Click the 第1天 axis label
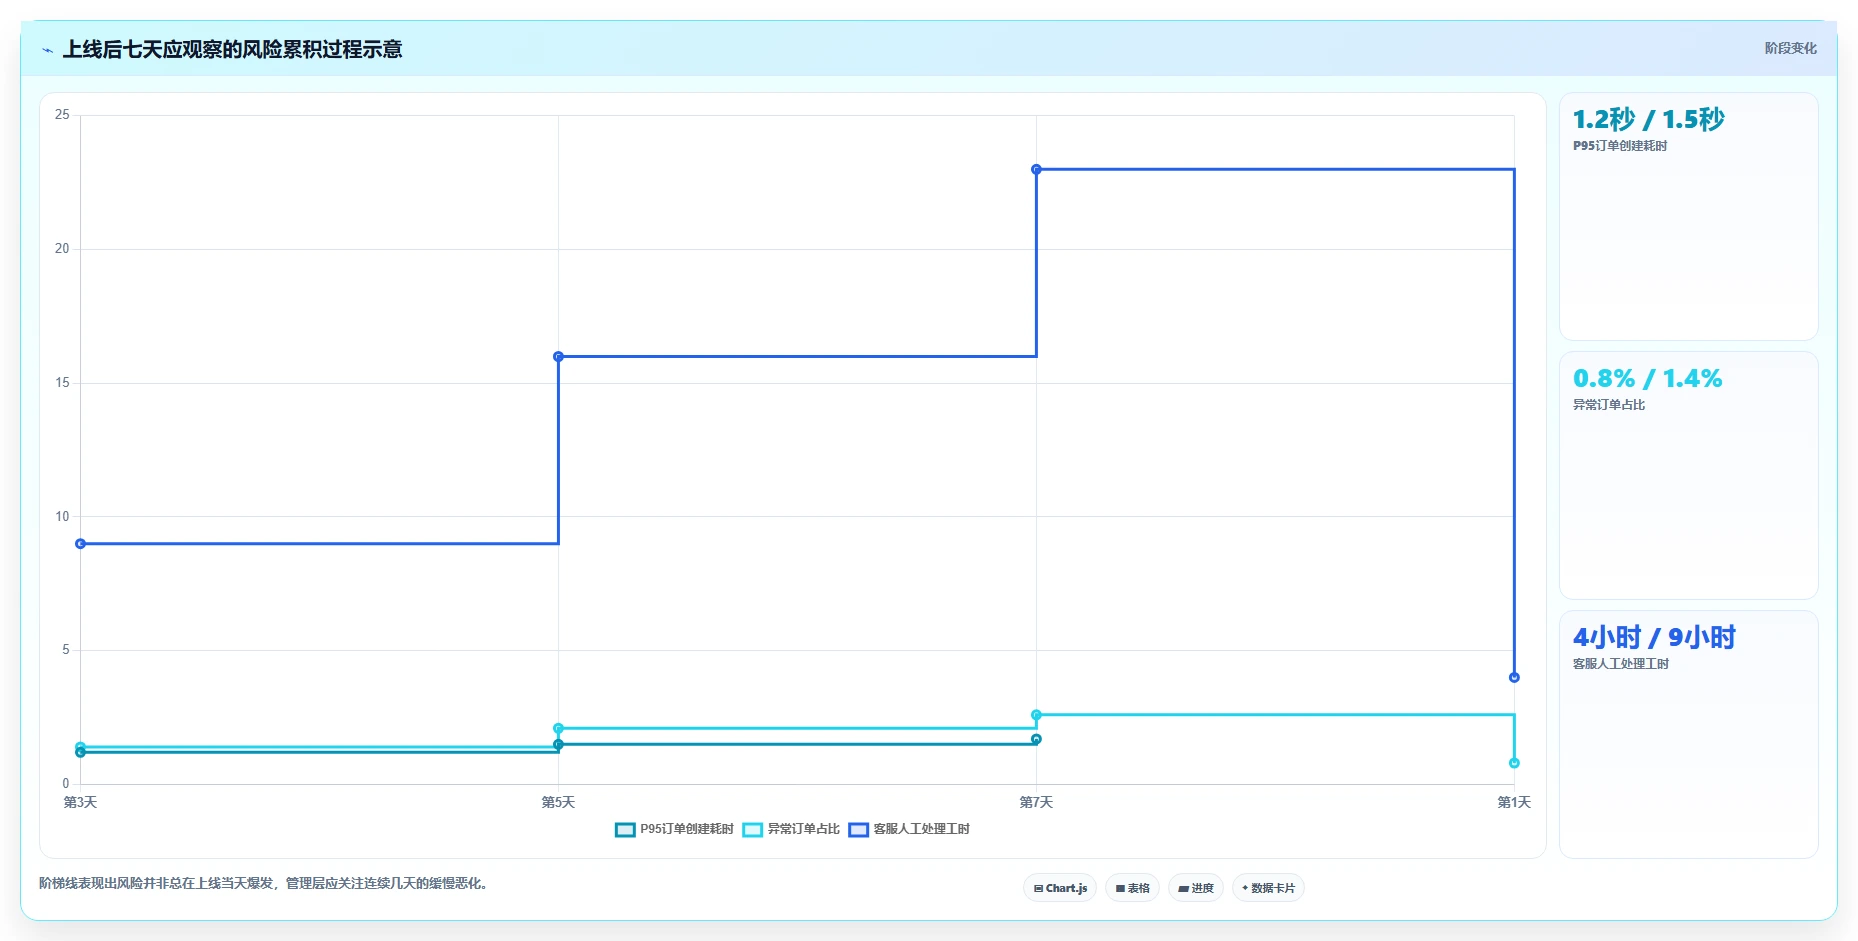The height and width of the screenshot is (941, 1858). [1514, 802]
